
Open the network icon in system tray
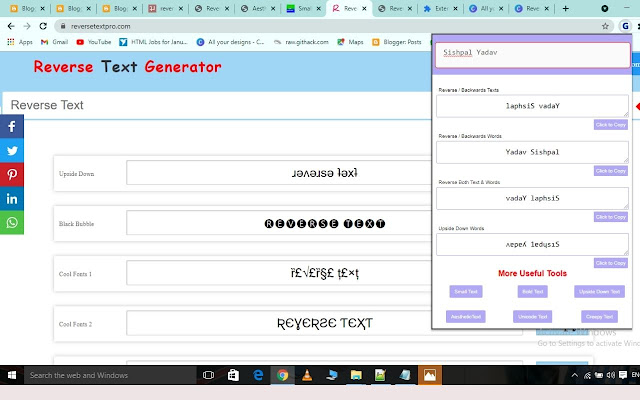(x=587, y=375)
